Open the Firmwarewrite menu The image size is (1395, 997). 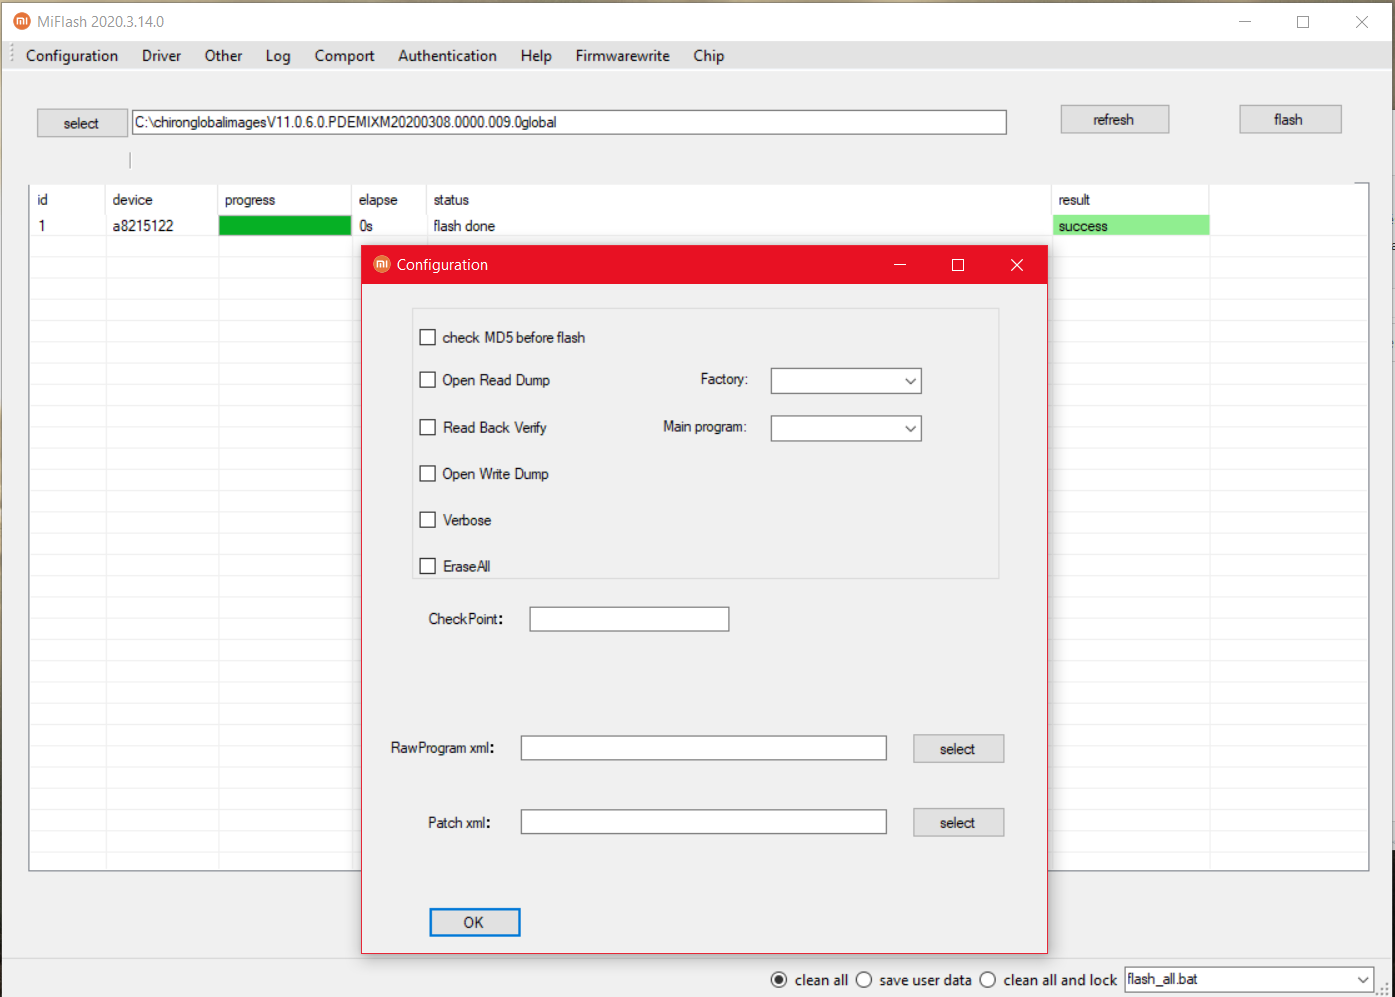point(623,56)
